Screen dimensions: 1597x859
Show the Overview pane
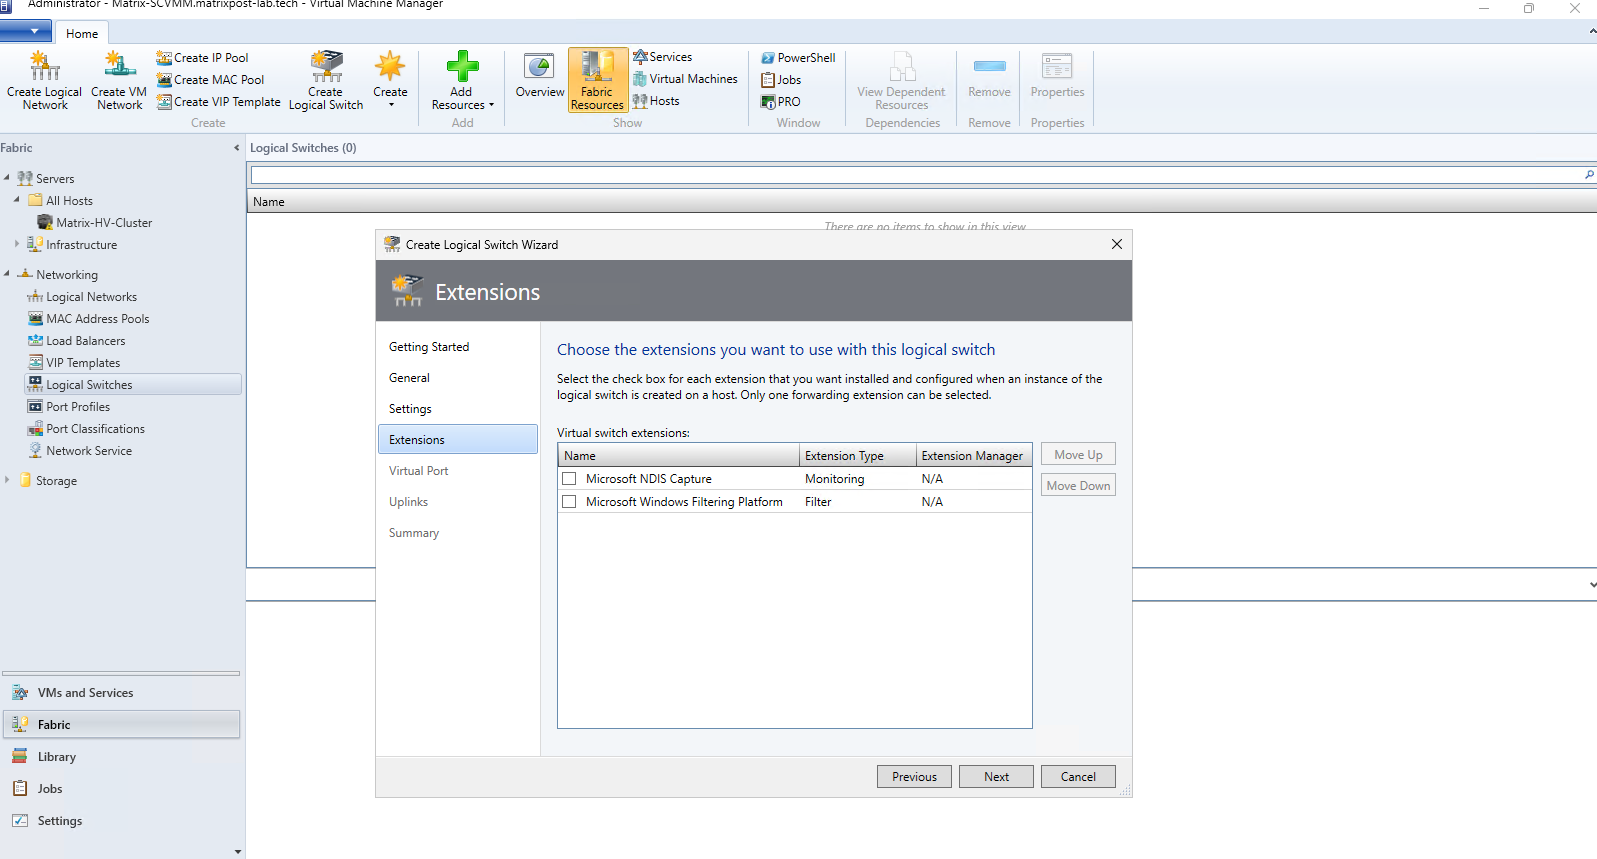click(540, 76)
